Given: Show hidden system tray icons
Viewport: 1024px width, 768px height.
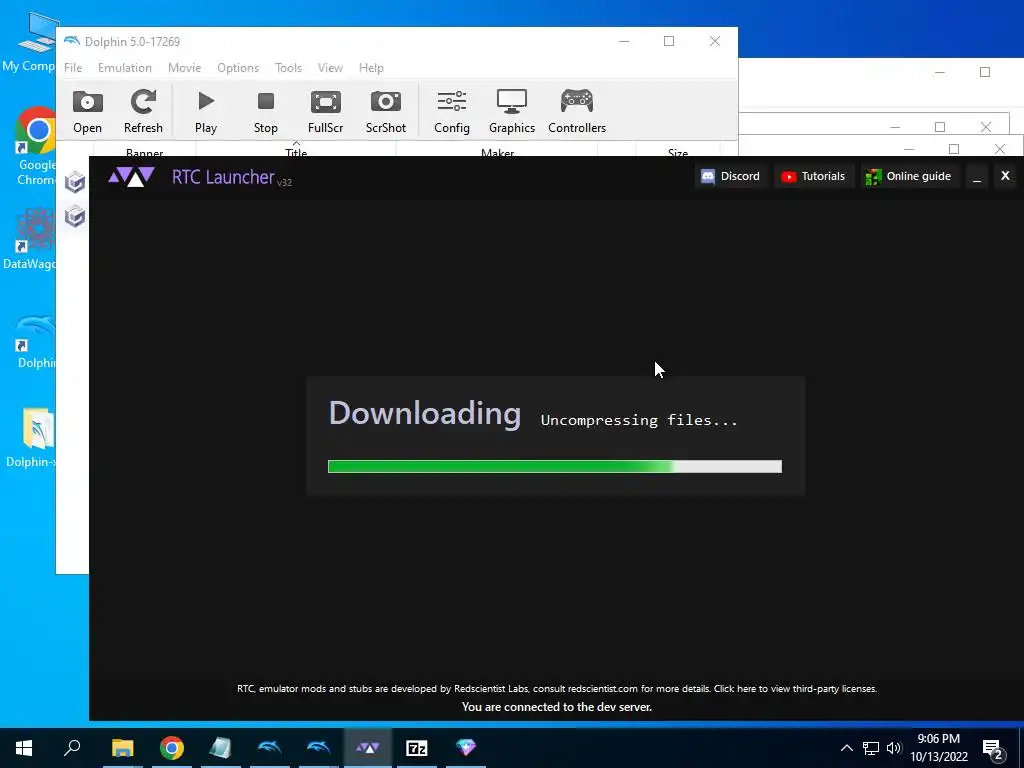Looking at the screenshot, I should (846, 748).
